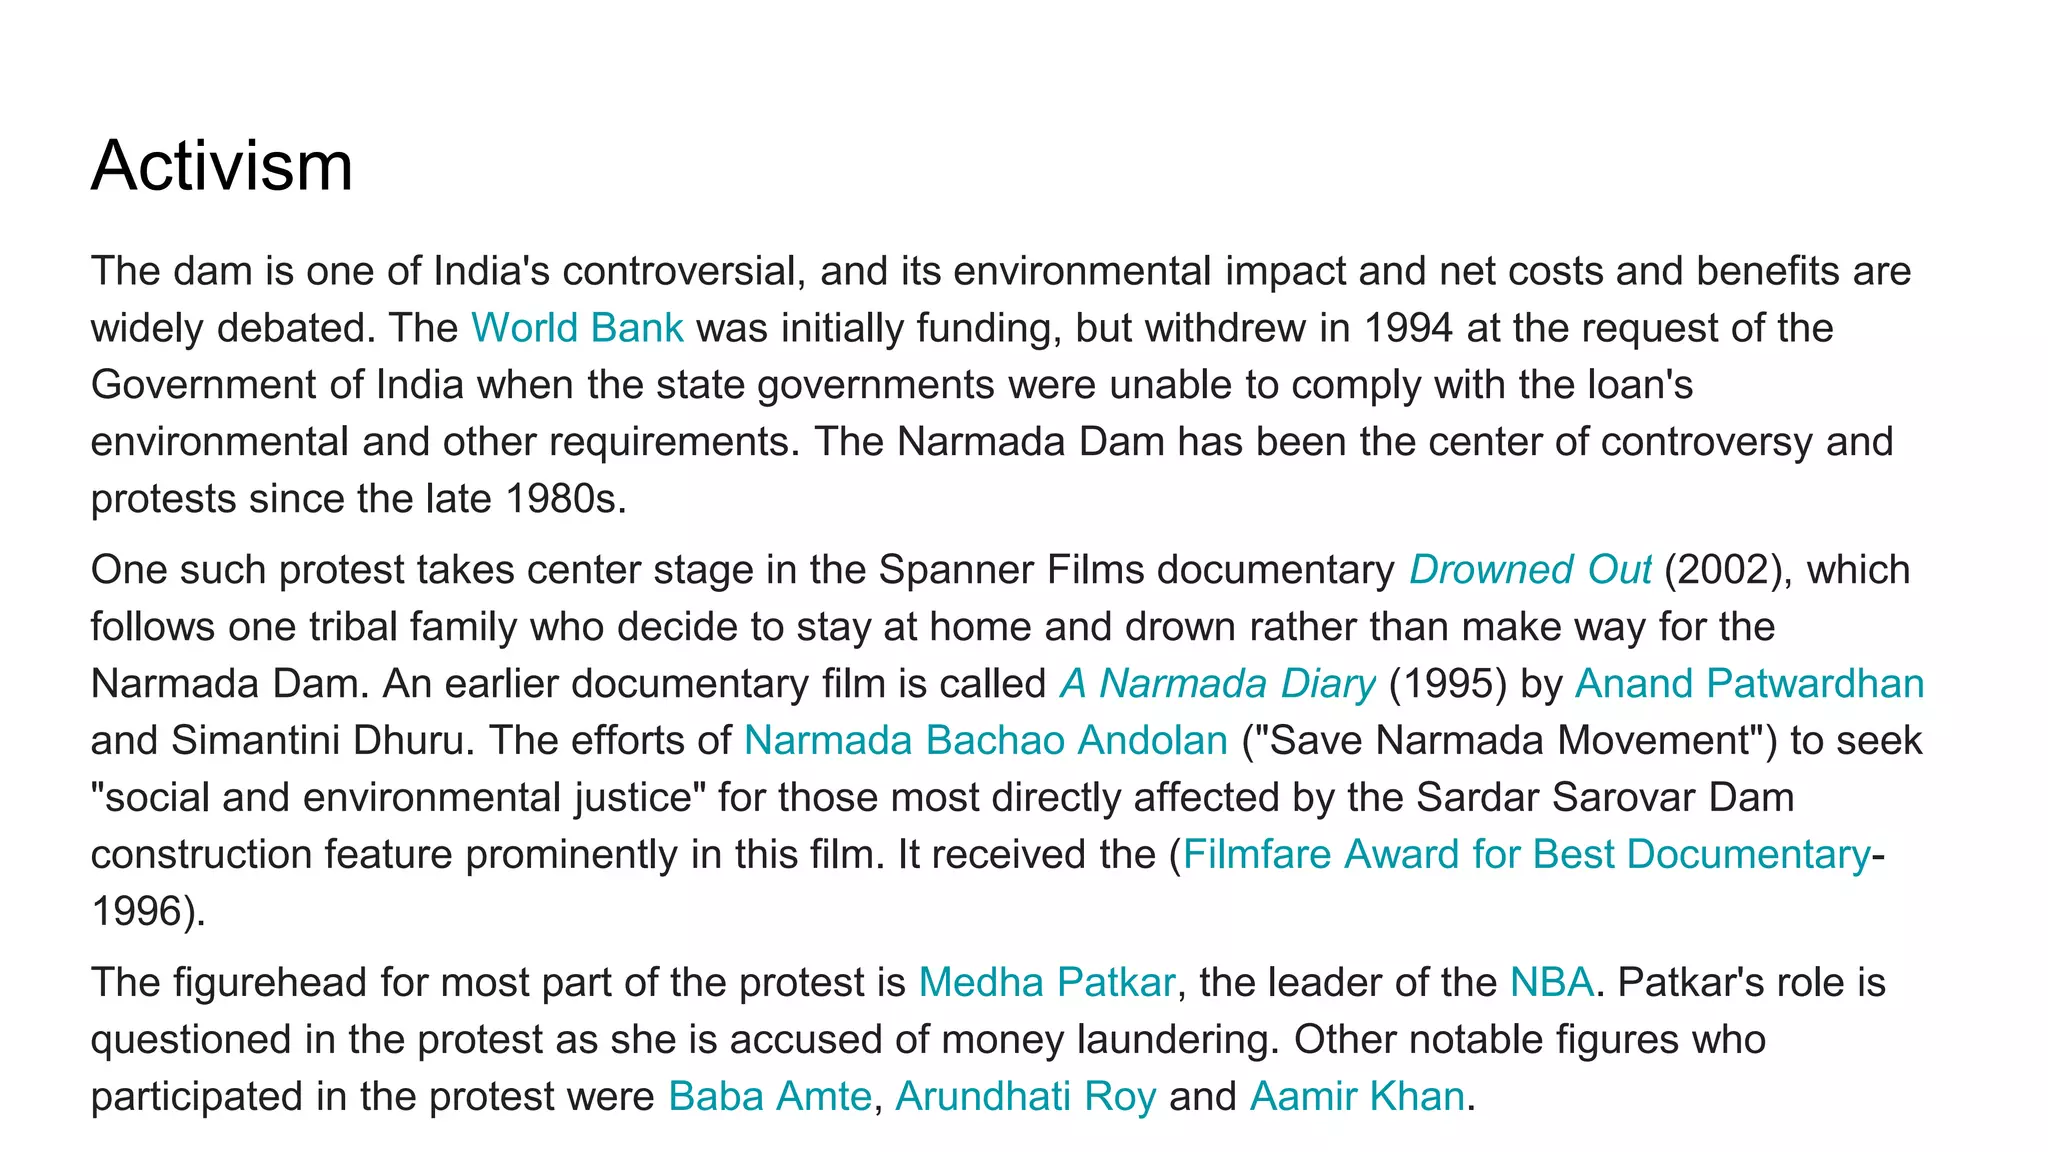Follow the Anand Patwardhan link
Screen dimensions: 2048x1152
click(1748, 684)
